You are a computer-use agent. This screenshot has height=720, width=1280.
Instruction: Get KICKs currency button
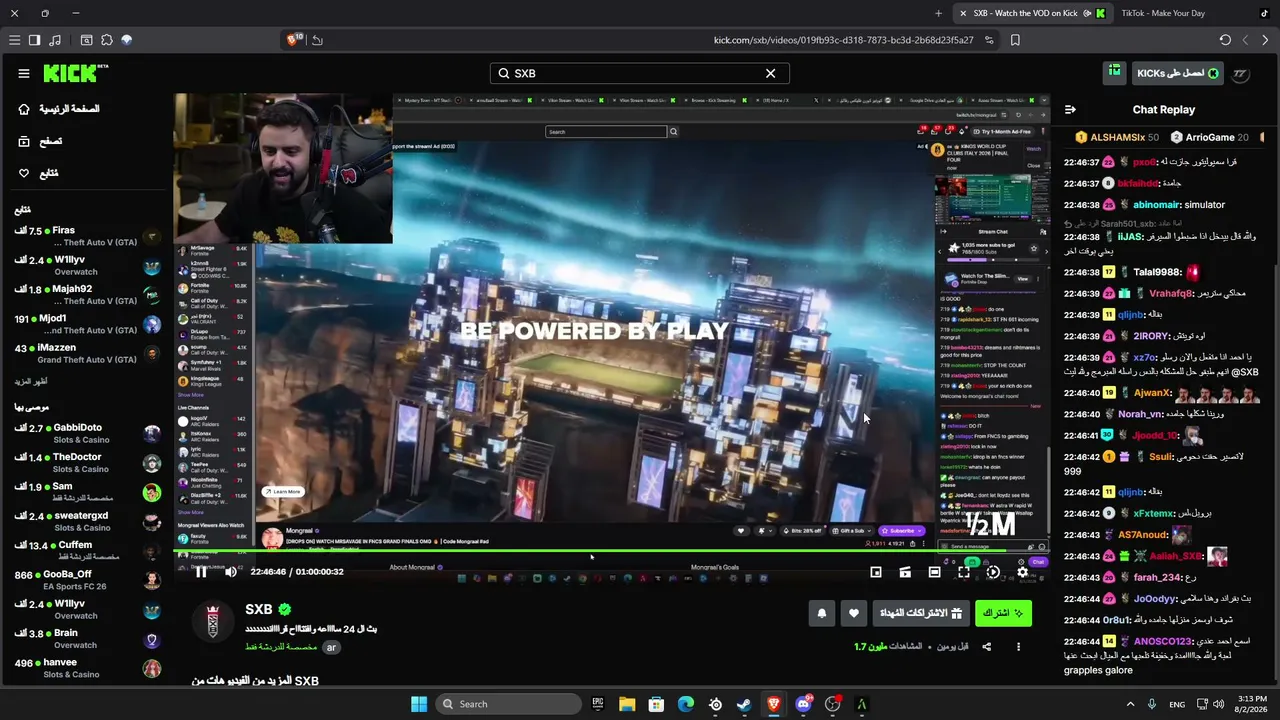point(1178,73)
